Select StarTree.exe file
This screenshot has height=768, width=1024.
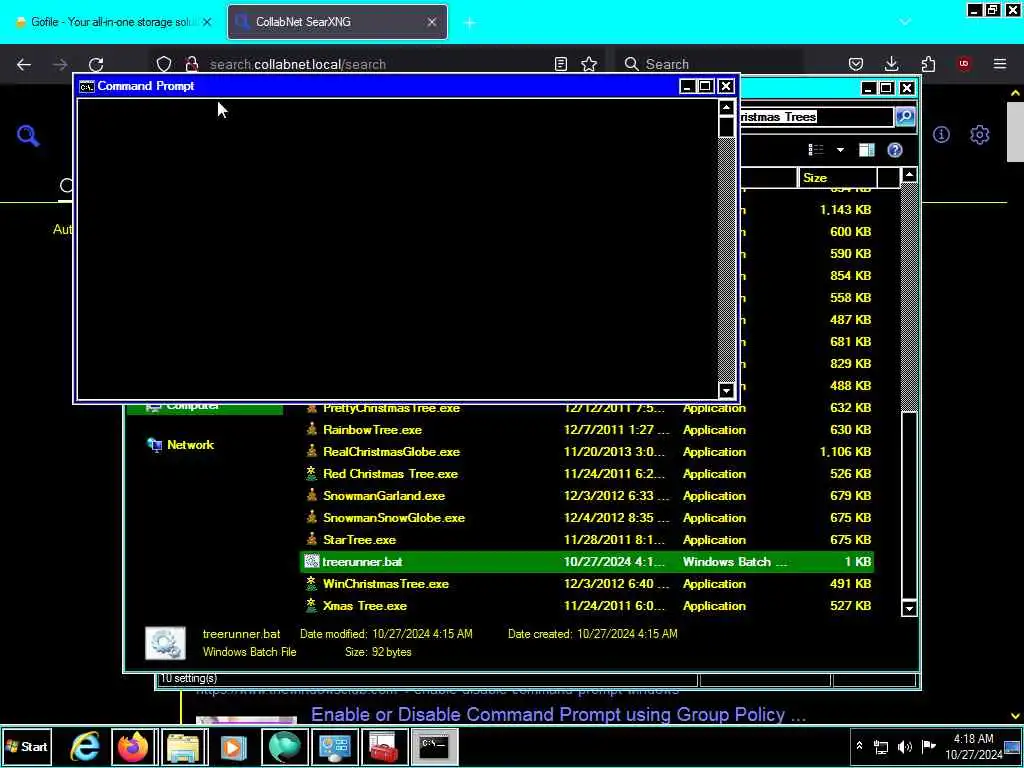coord(359,539)
